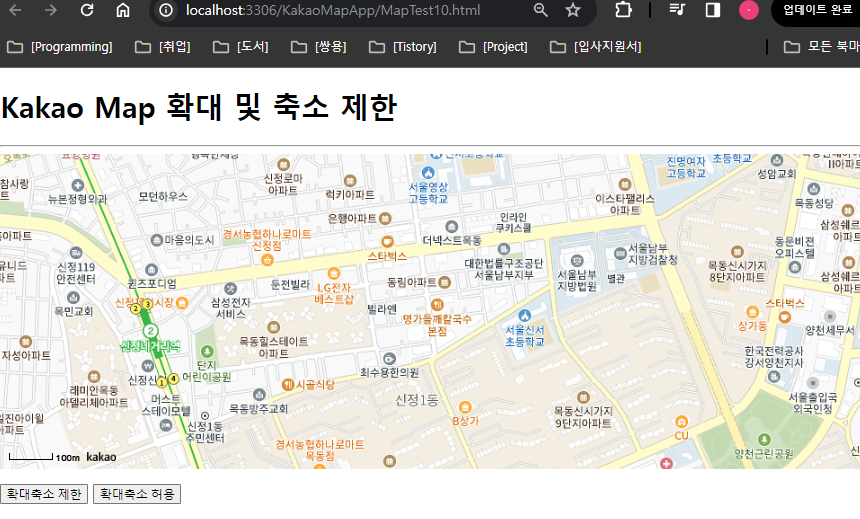The image size is (860, 519).
Task: Click the 서울남부지방검찰청 marker
Action: 620,253
